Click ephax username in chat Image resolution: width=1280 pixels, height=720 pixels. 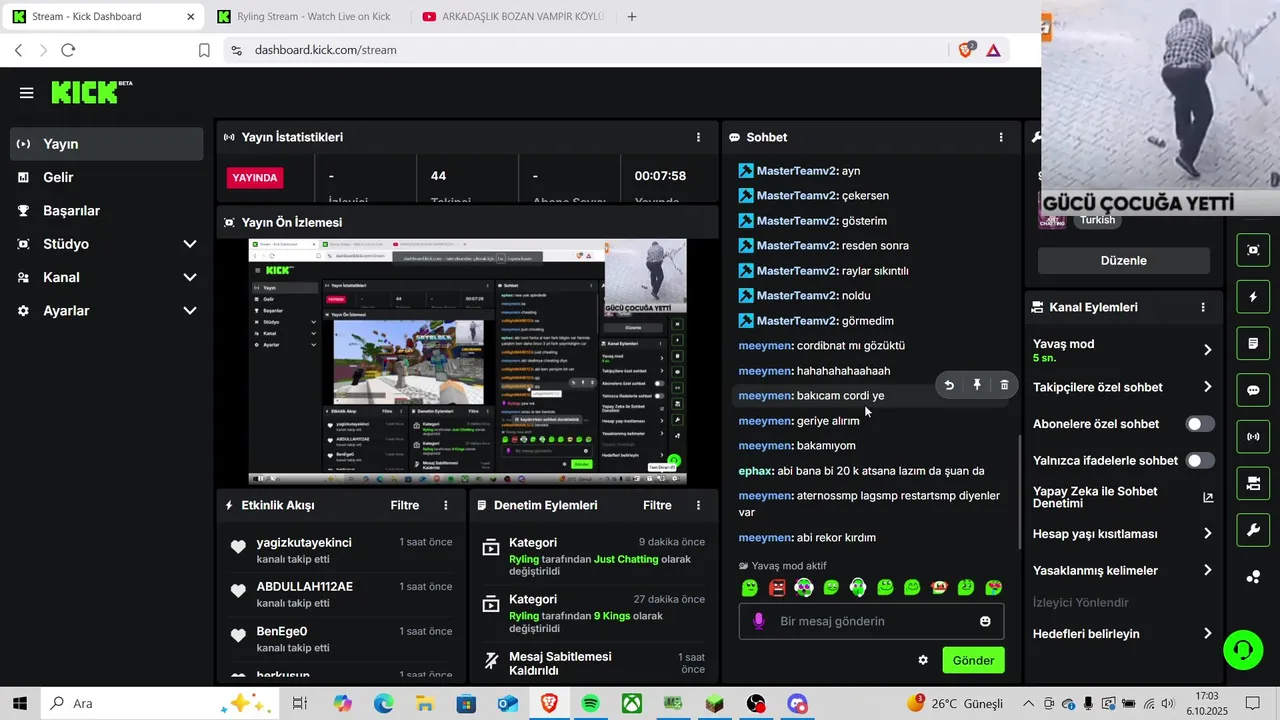tap(755, 471)
